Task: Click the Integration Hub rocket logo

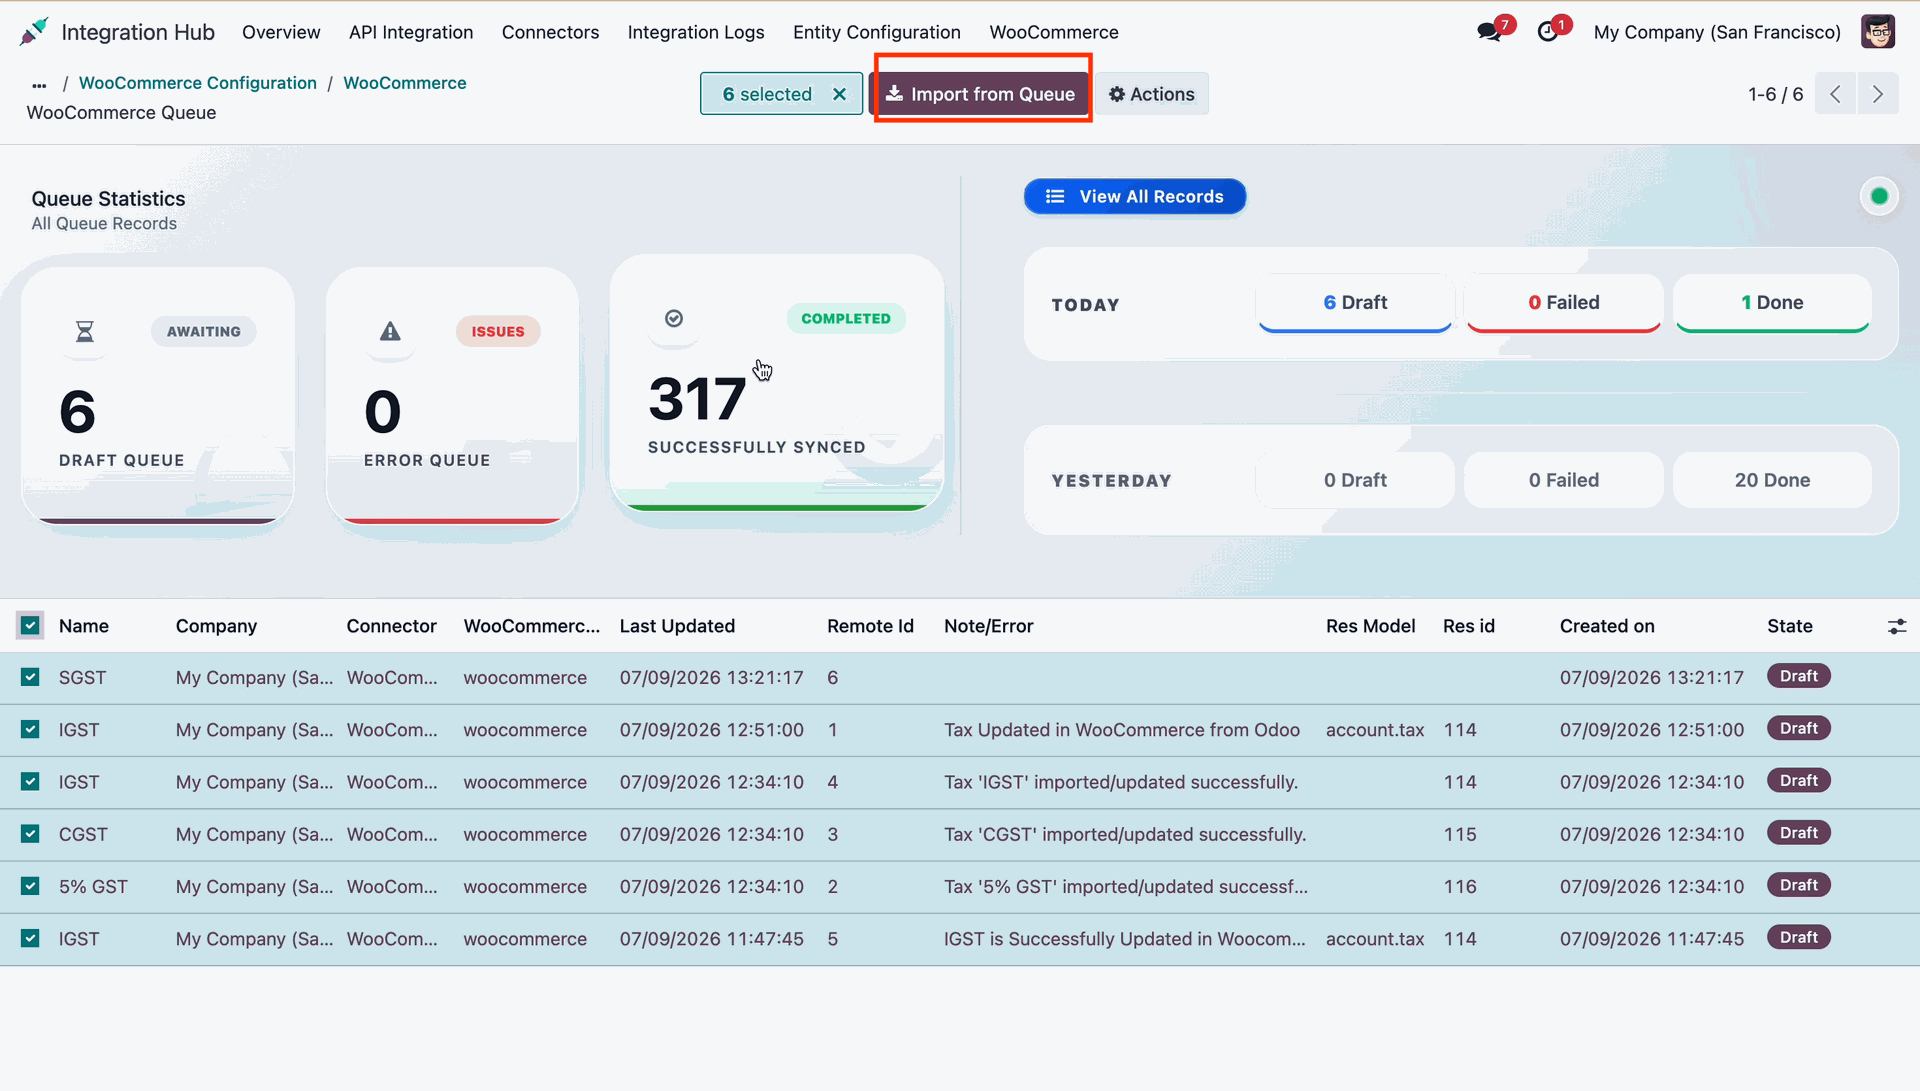Action: pyautogui.click(x=34, y=32)
